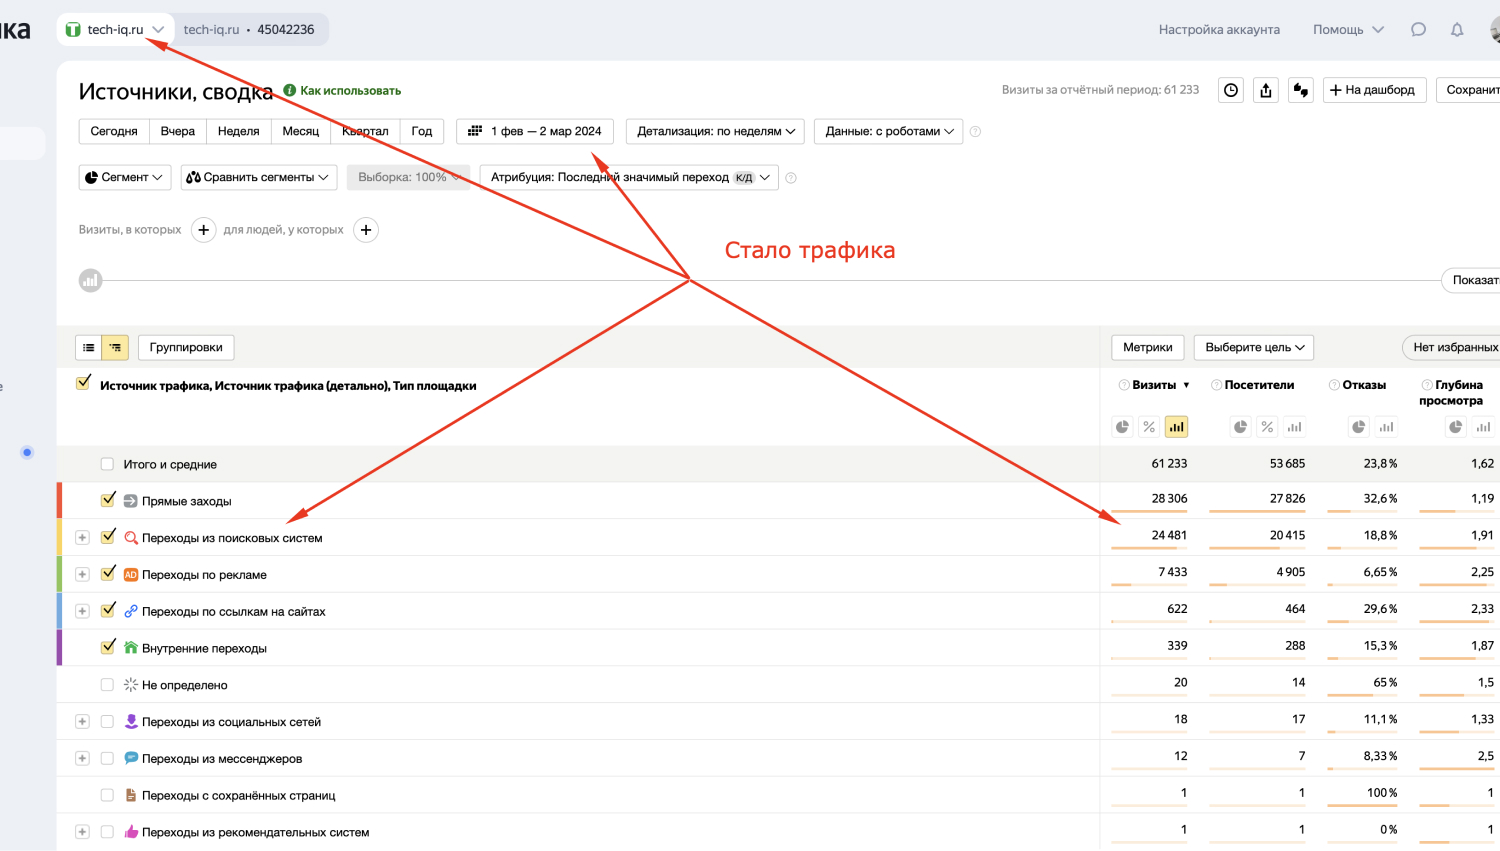Viewport: 1500px width, 851px height.
Task: Select pie chart icon under Посетители
Action: click(x=1240, y=427)
